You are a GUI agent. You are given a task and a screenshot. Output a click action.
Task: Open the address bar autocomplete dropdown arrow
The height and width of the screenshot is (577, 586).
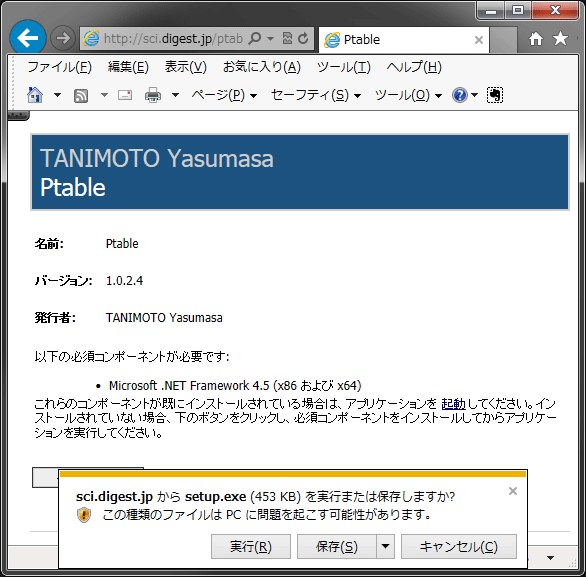(x=271, y=38)
